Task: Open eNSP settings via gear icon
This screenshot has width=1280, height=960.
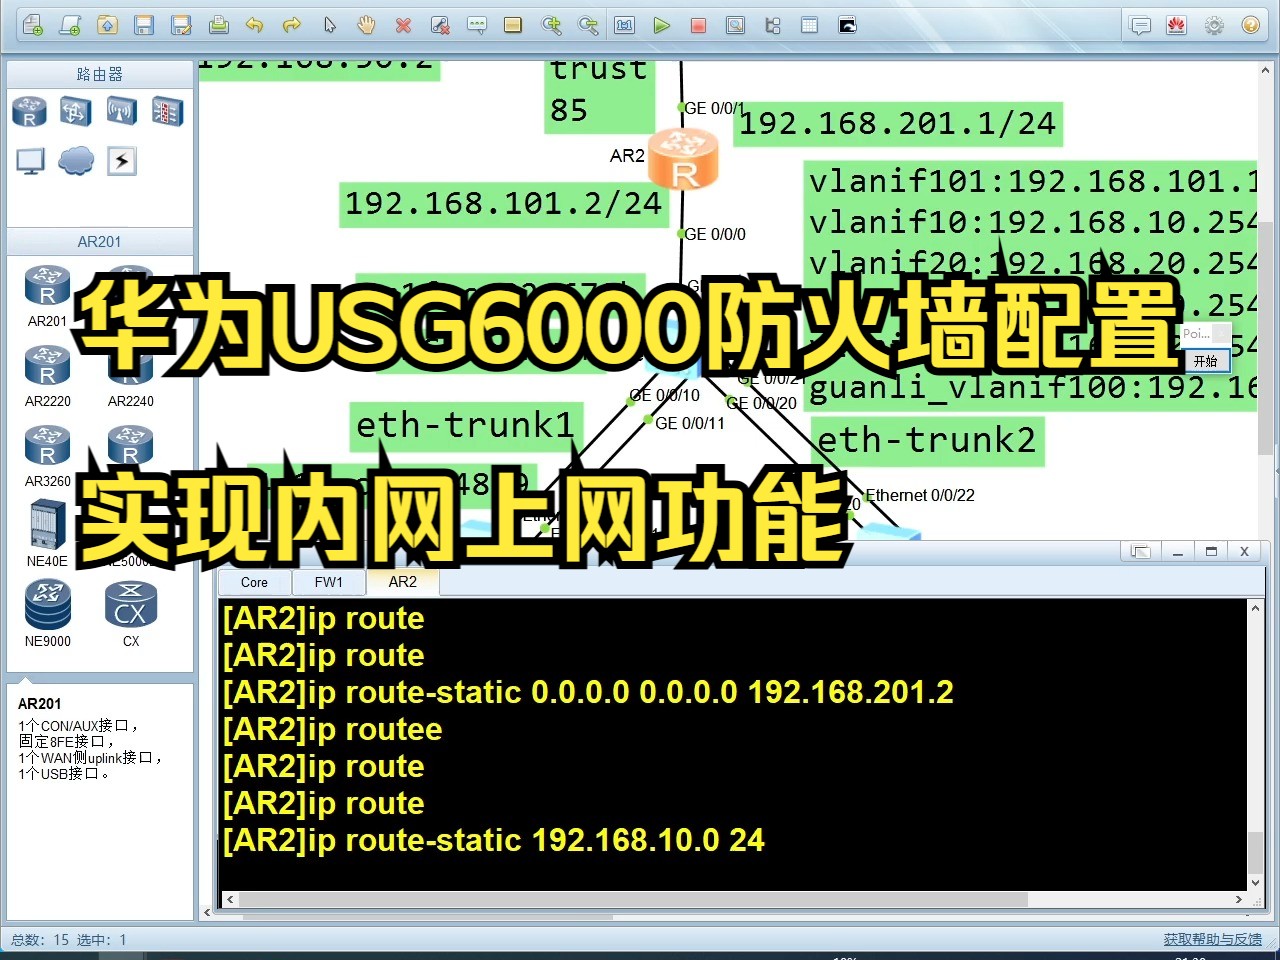Action: (1213, 25)
